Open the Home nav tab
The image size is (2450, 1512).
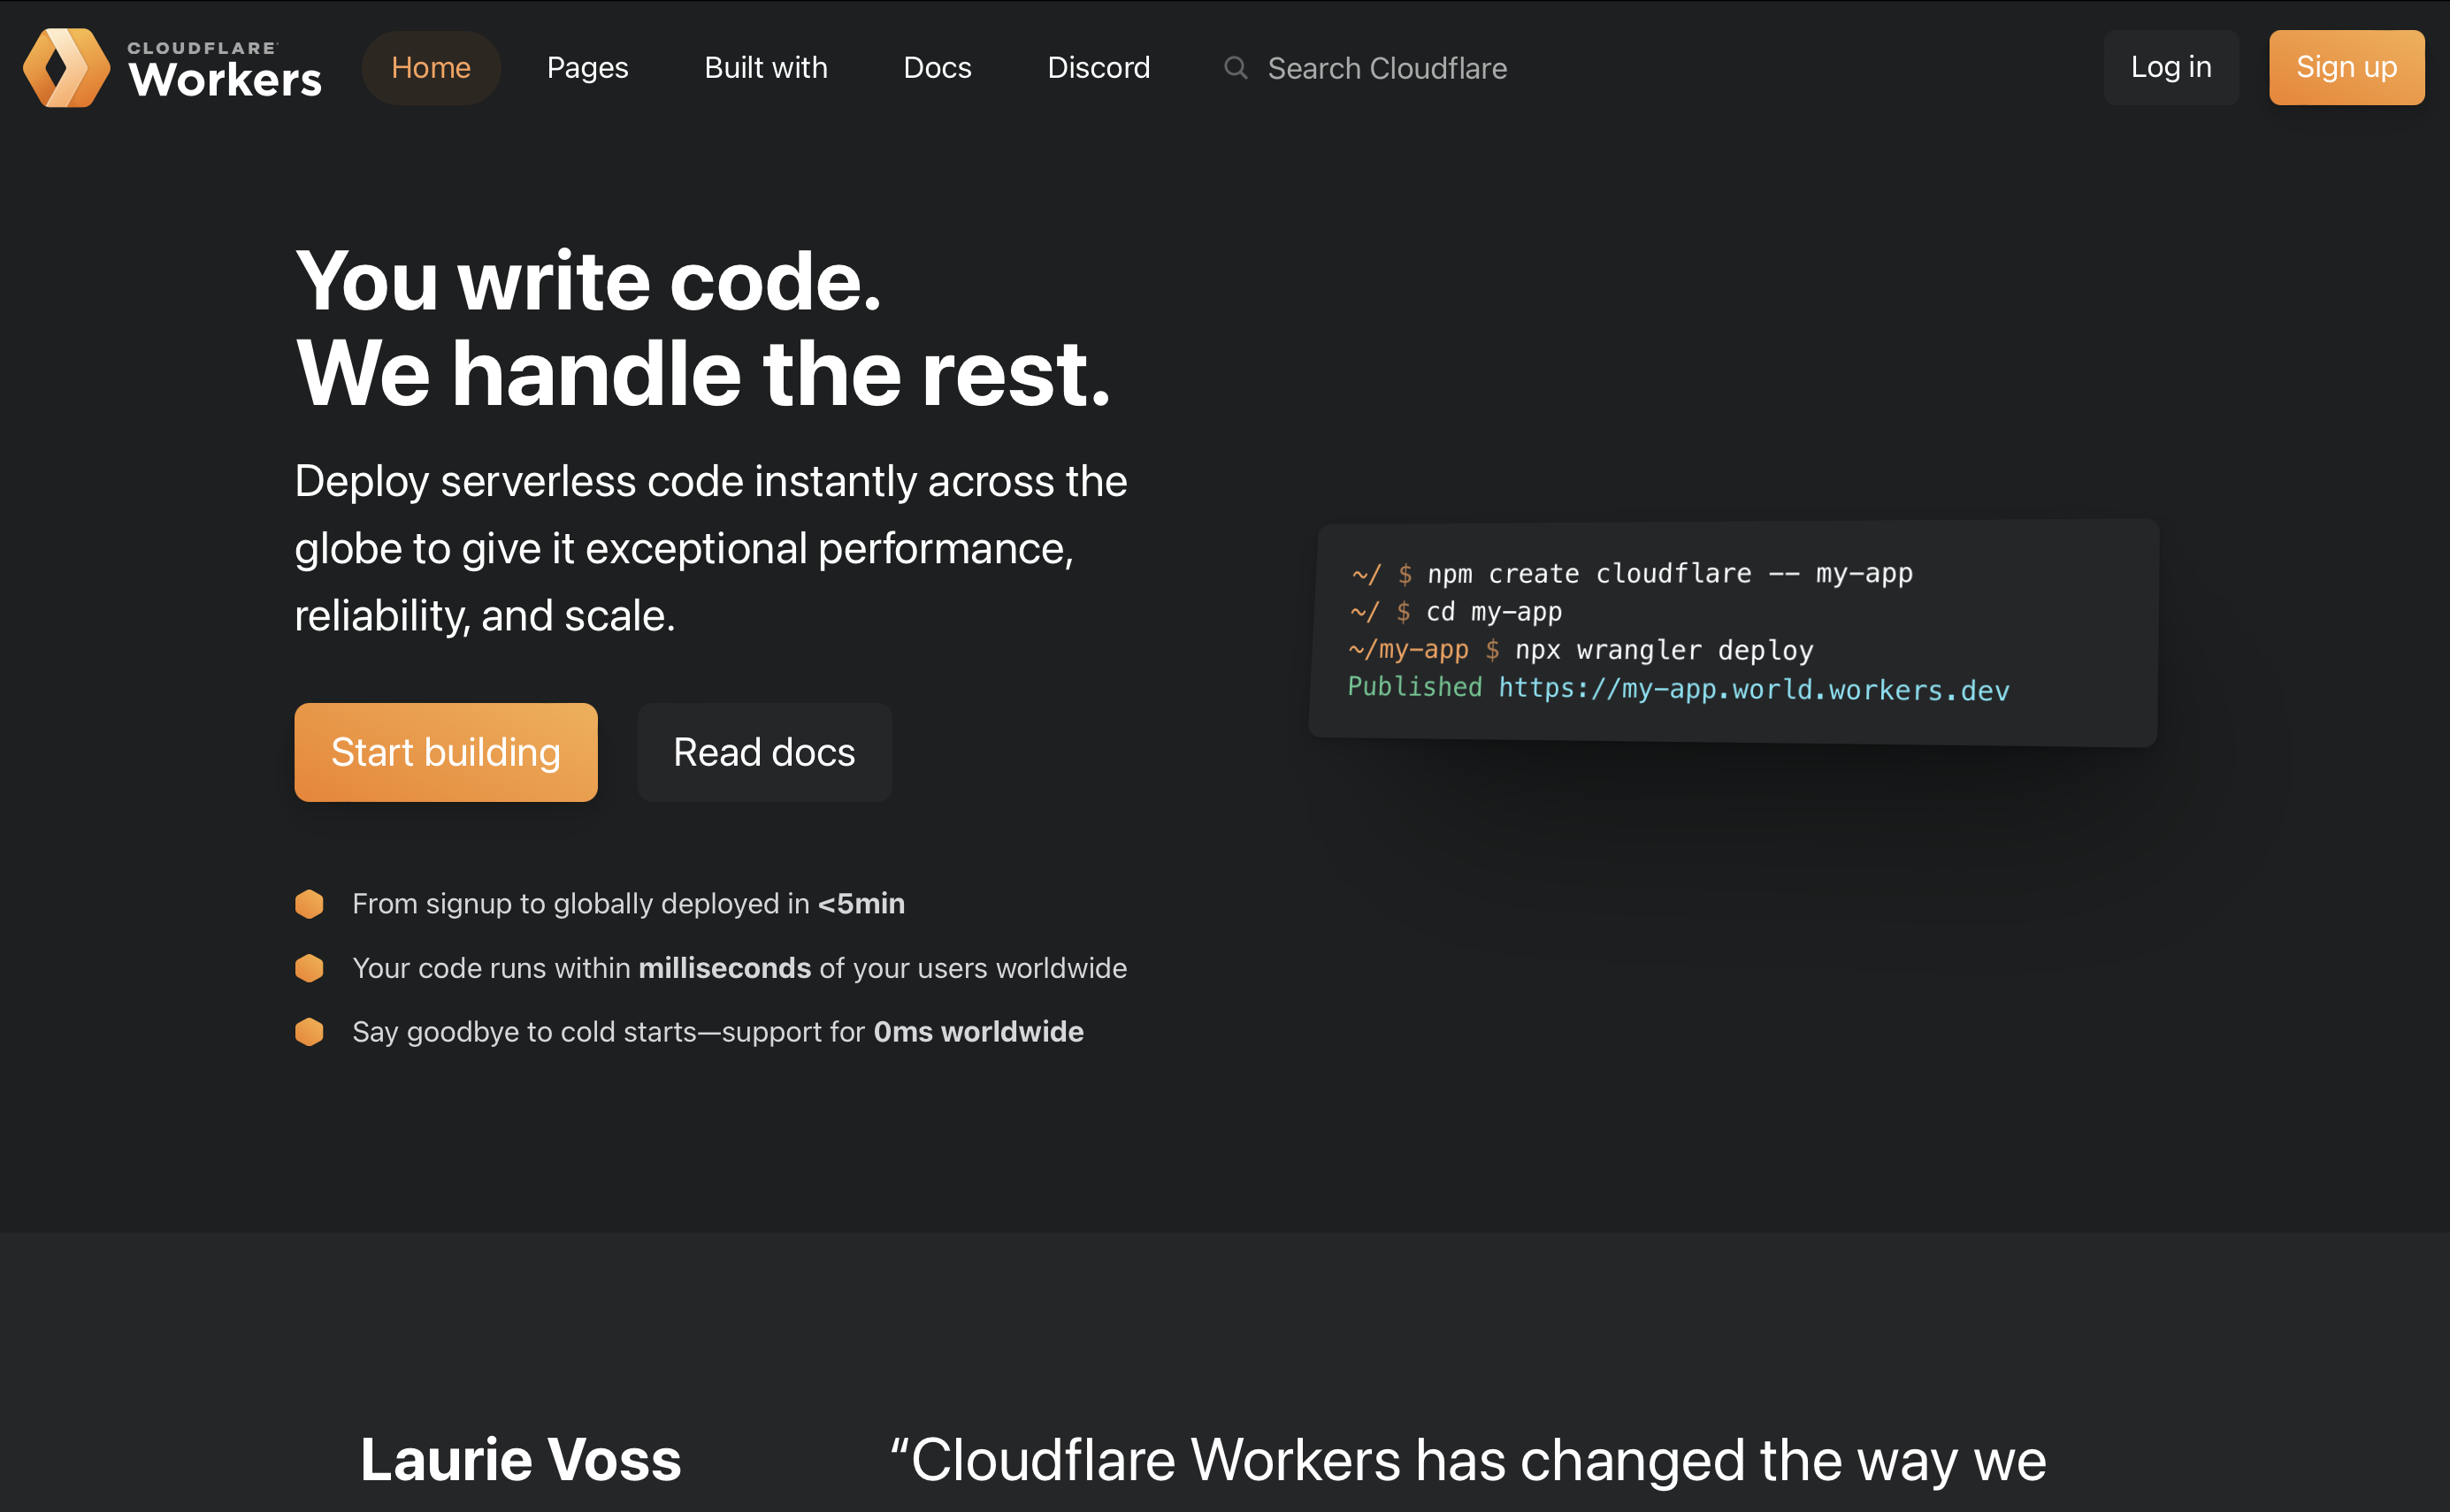click(431, 67)
